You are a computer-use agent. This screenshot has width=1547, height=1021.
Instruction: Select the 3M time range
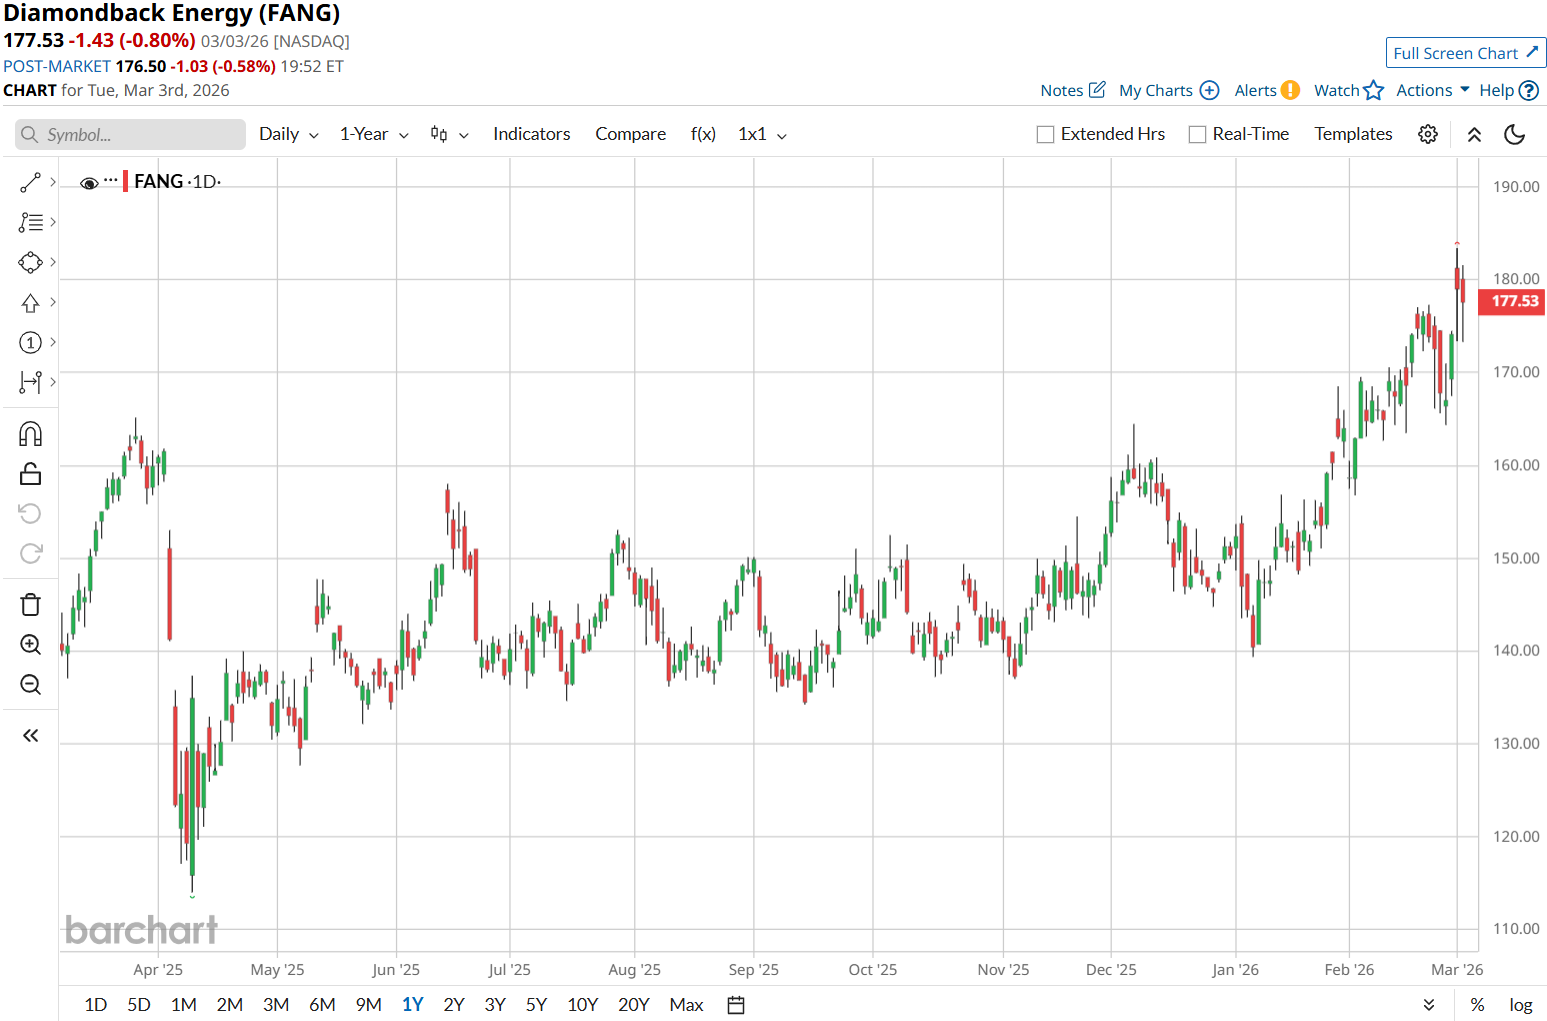pyautogui.click(x=276, y=1004)
